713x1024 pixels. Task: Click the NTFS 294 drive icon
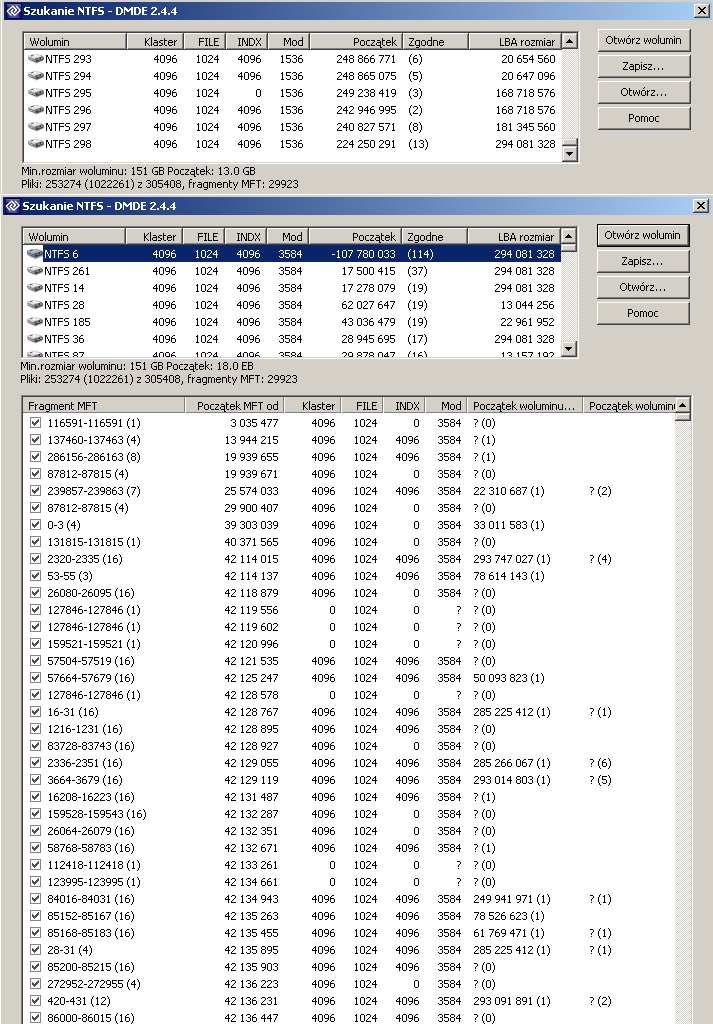[36, 76]
